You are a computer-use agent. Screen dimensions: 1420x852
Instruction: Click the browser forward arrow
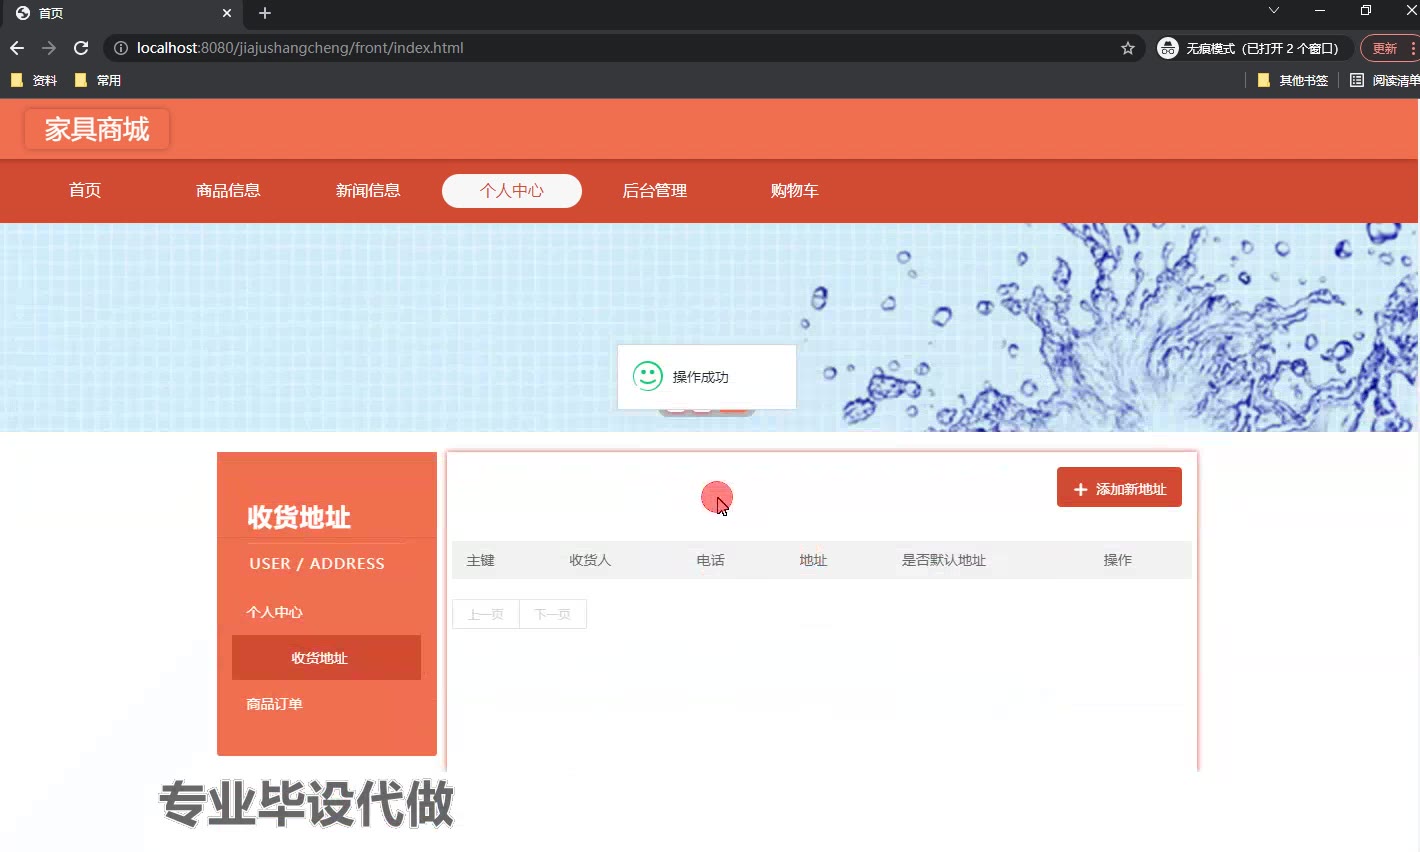pos(49,48)
